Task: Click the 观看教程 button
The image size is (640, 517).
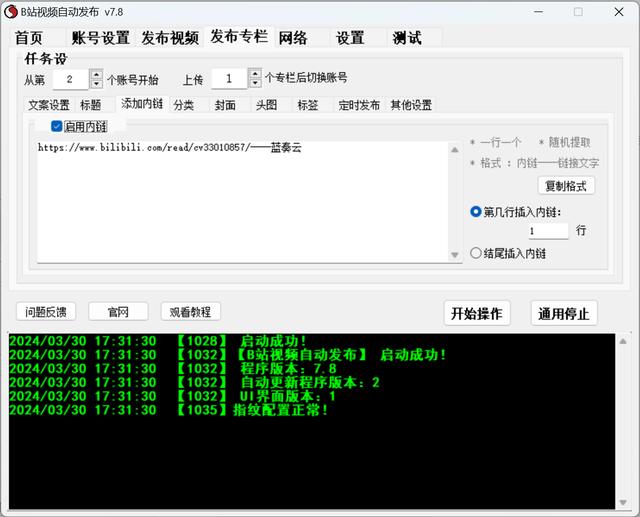Action: pos(191,312)
